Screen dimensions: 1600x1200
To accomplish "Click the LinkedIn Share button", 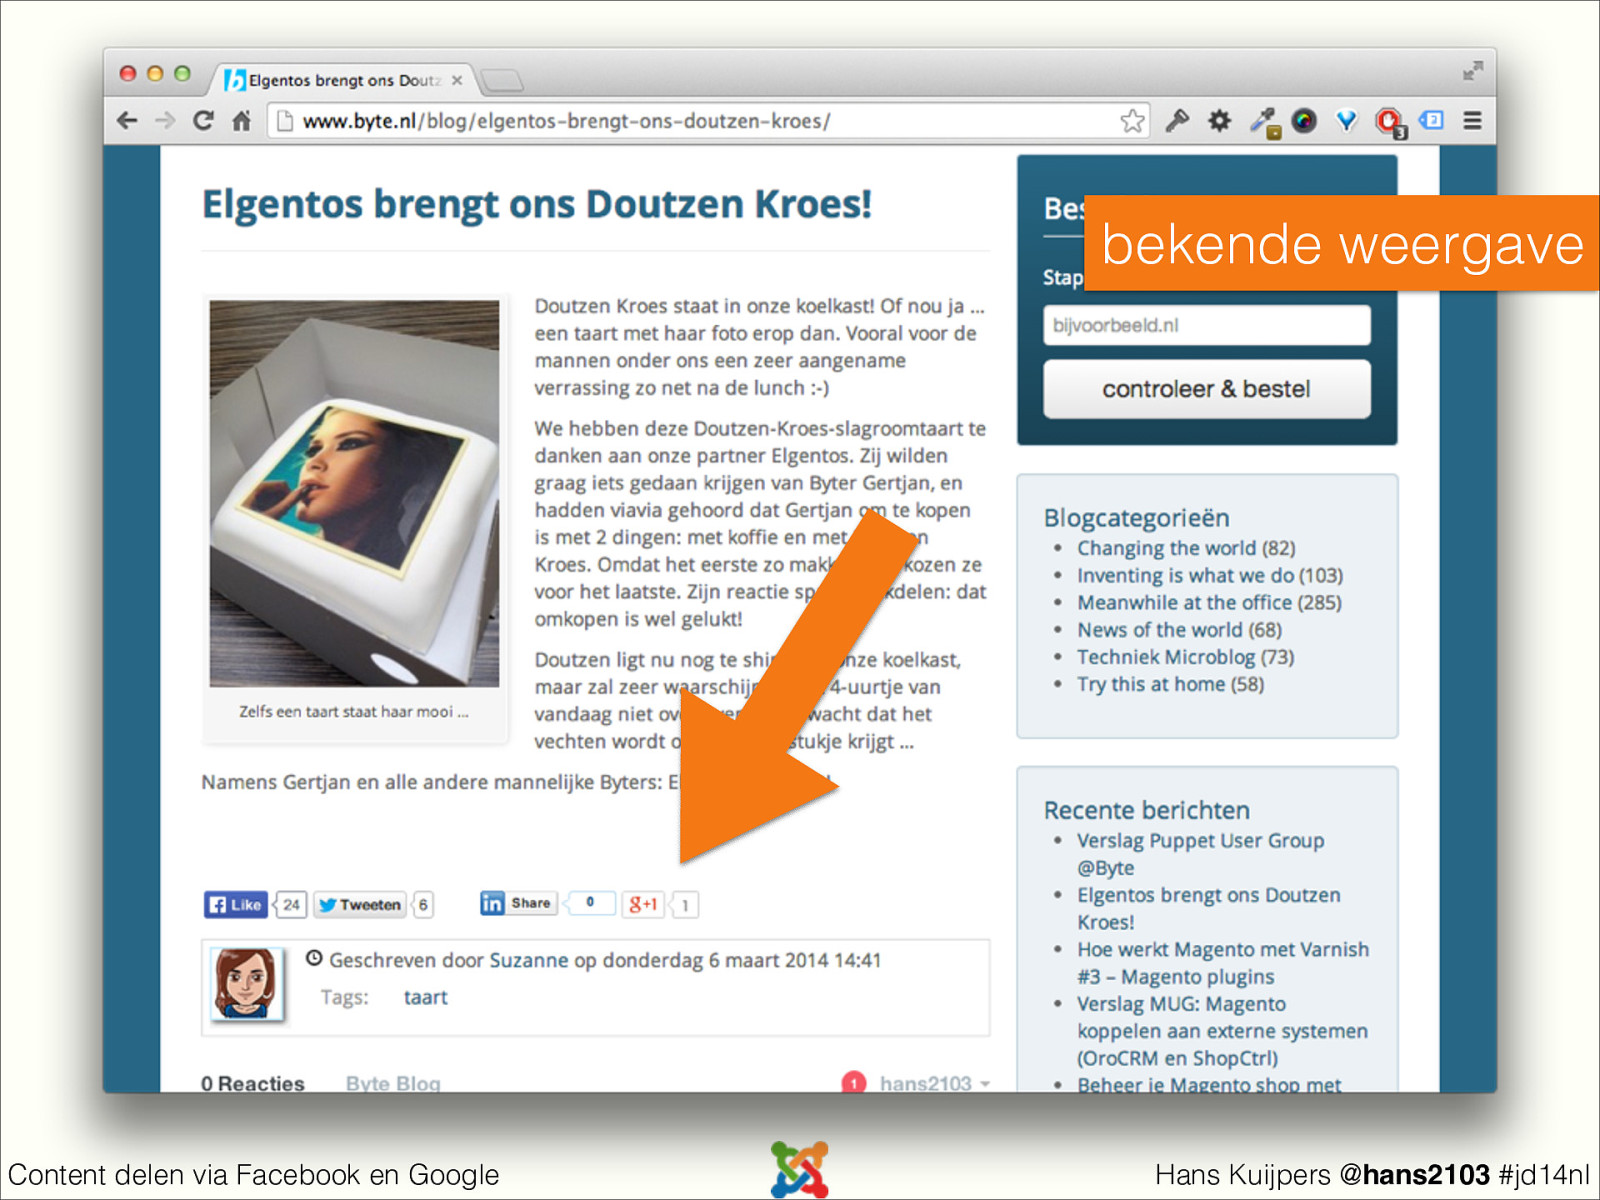I will point(517,903).
